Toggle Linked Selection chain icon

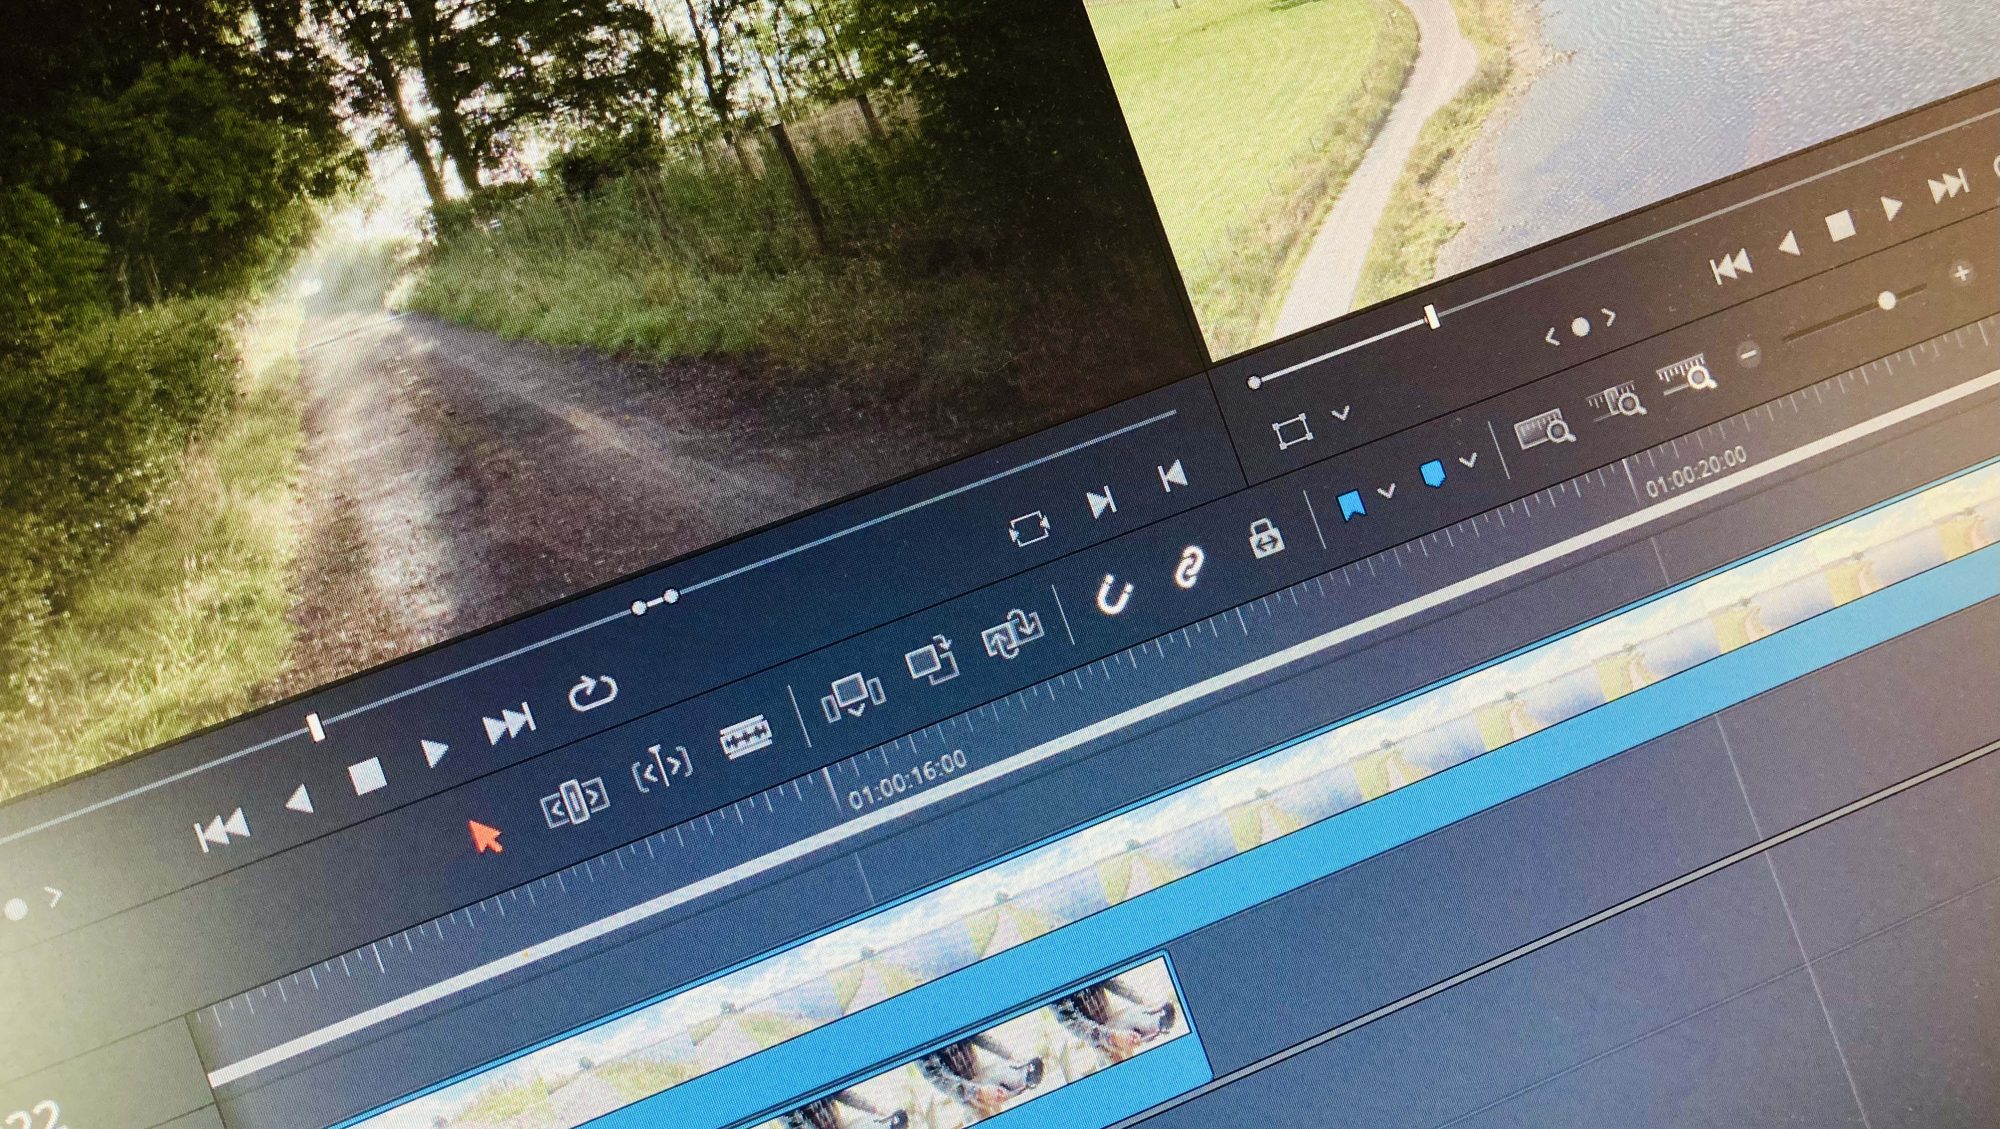(1187, 568)
